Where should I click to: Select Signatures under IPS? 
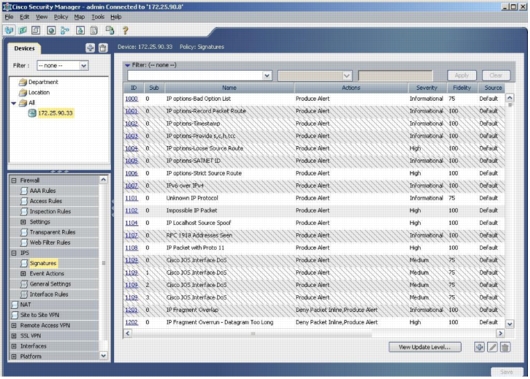[x=43, y=263]
